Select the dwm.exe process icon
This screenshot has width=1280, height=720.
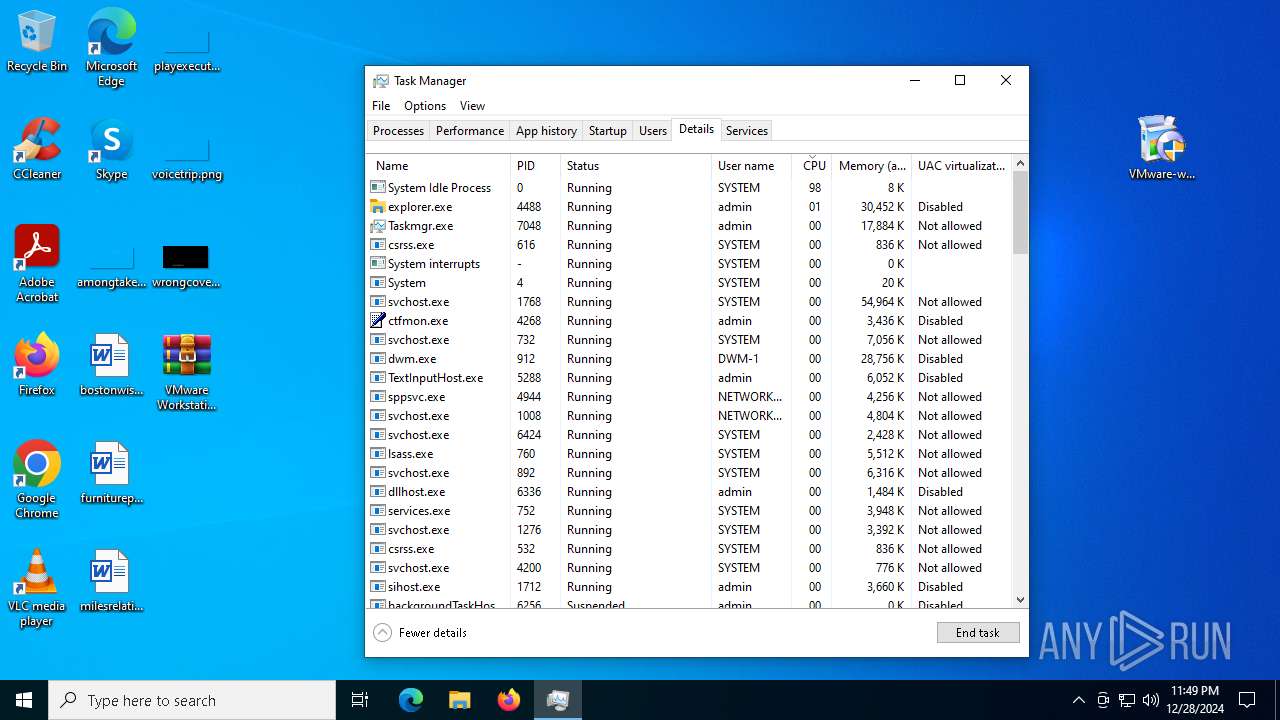[378, 359]
